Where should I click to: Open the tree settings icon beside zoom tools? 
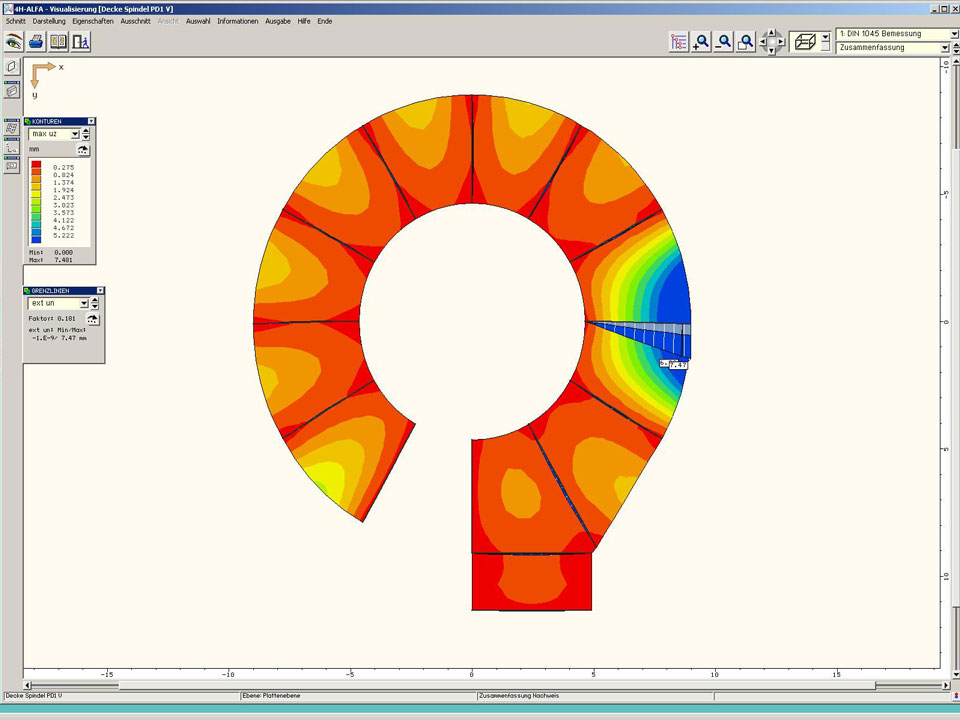(679, 42)
